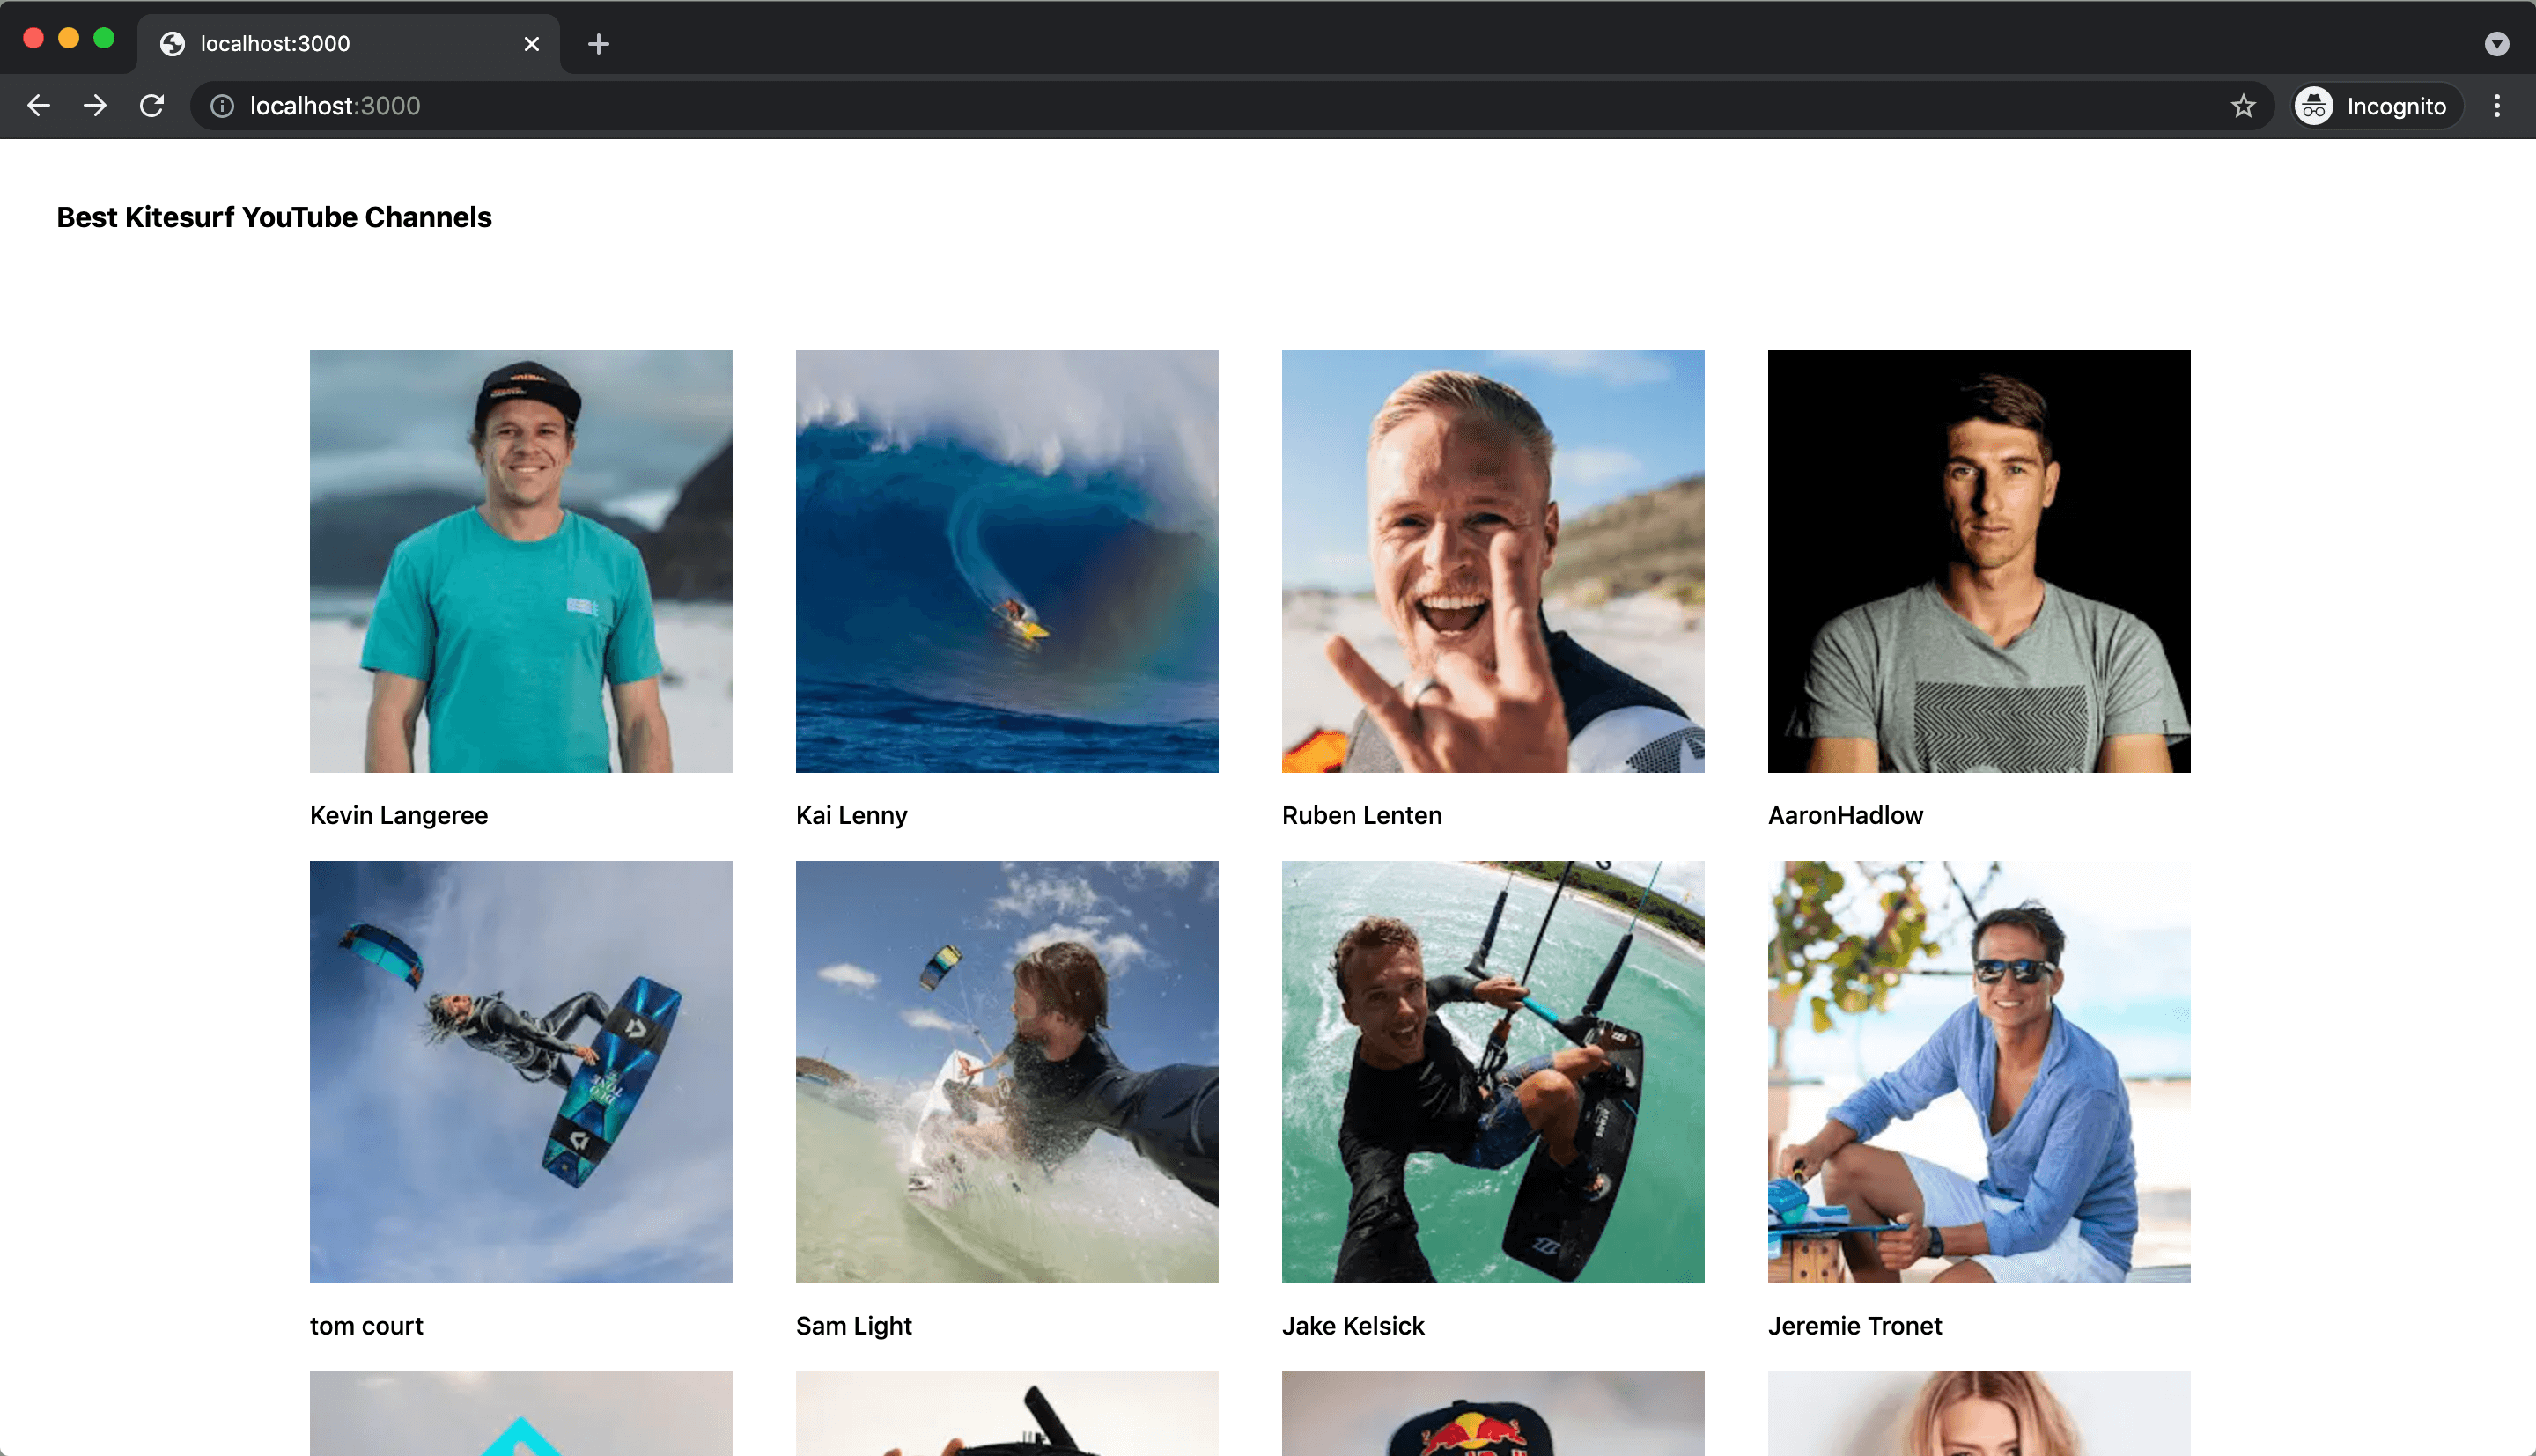Open the tab search dropdown arrow
Screen dimensions: 2536x1456
[x=2496, y=44]
